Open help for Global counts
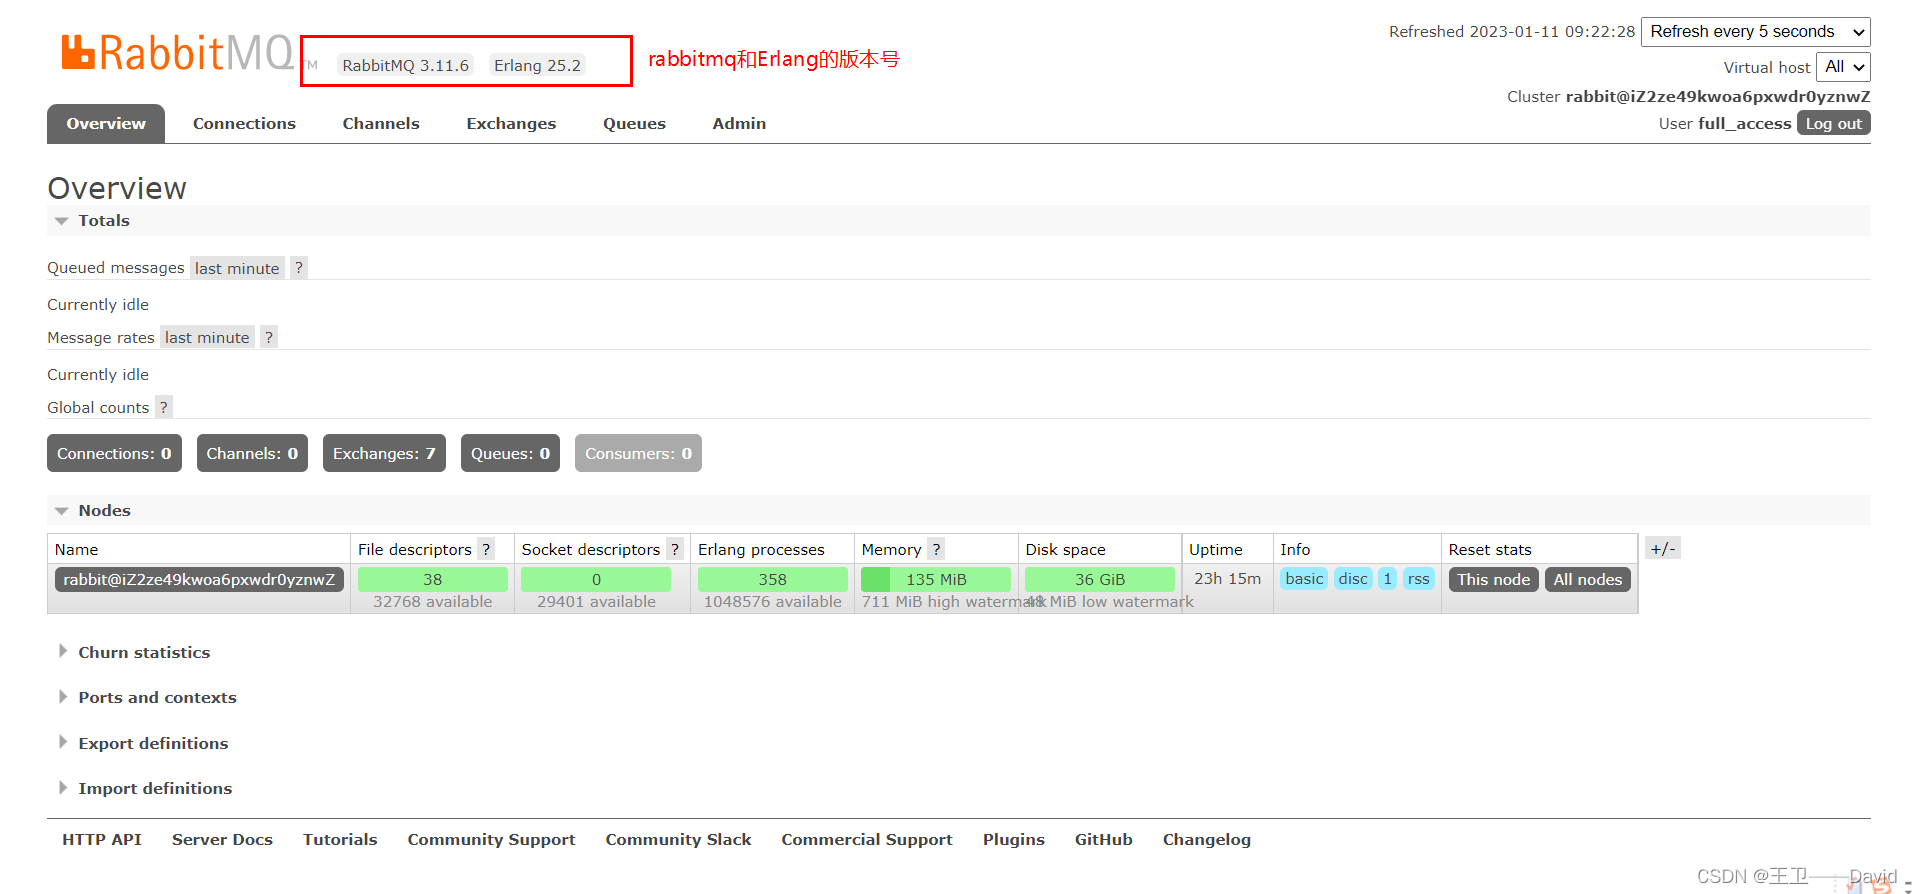This screenshot has width=1912, height=894. (x=164, y=407)
